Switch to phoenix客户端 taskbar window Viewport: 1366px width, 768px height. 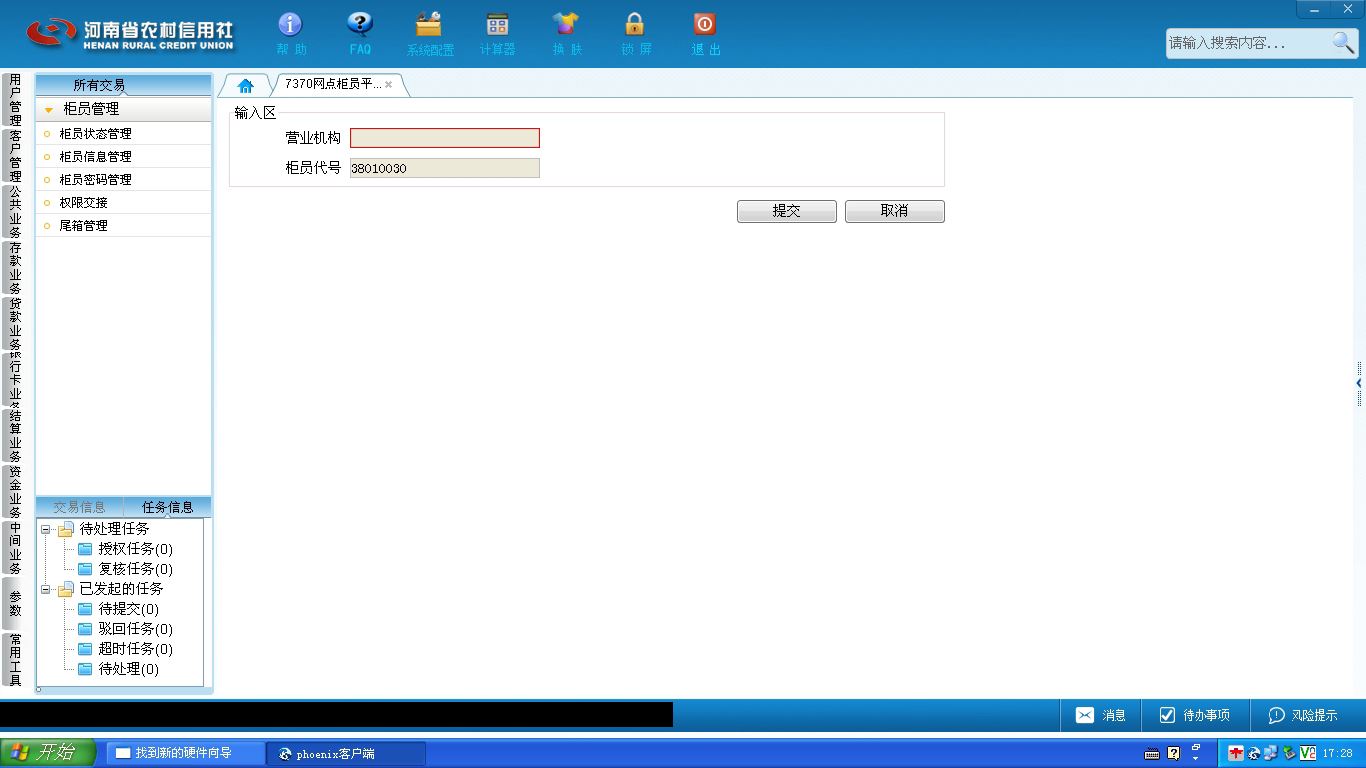346,753
